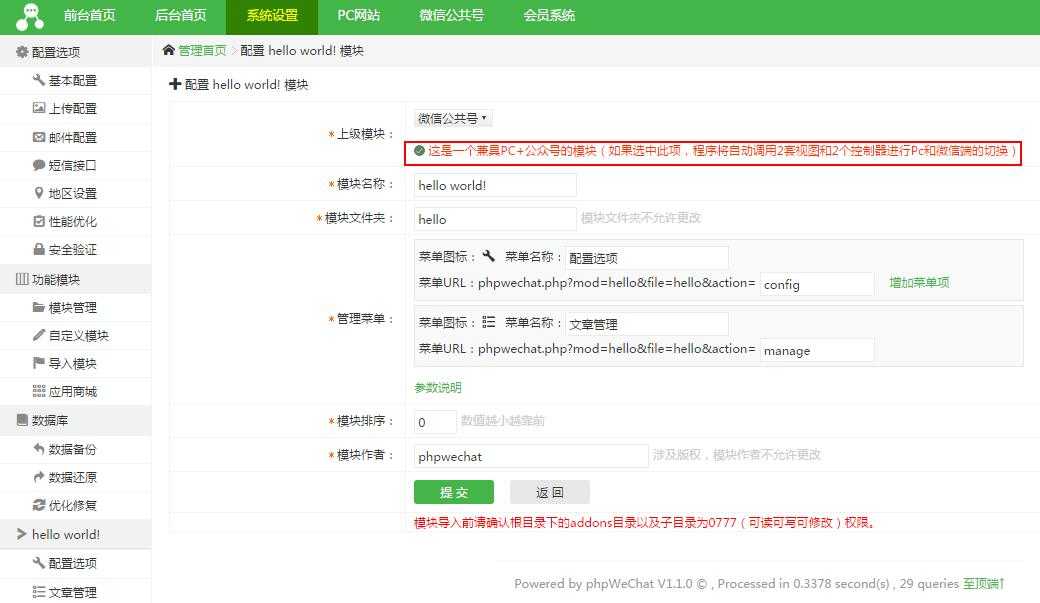This screenshot has width=1040, height=603.
Task: Click the list menu icon in the 文章管理 menu row
Action: (489, 322)
